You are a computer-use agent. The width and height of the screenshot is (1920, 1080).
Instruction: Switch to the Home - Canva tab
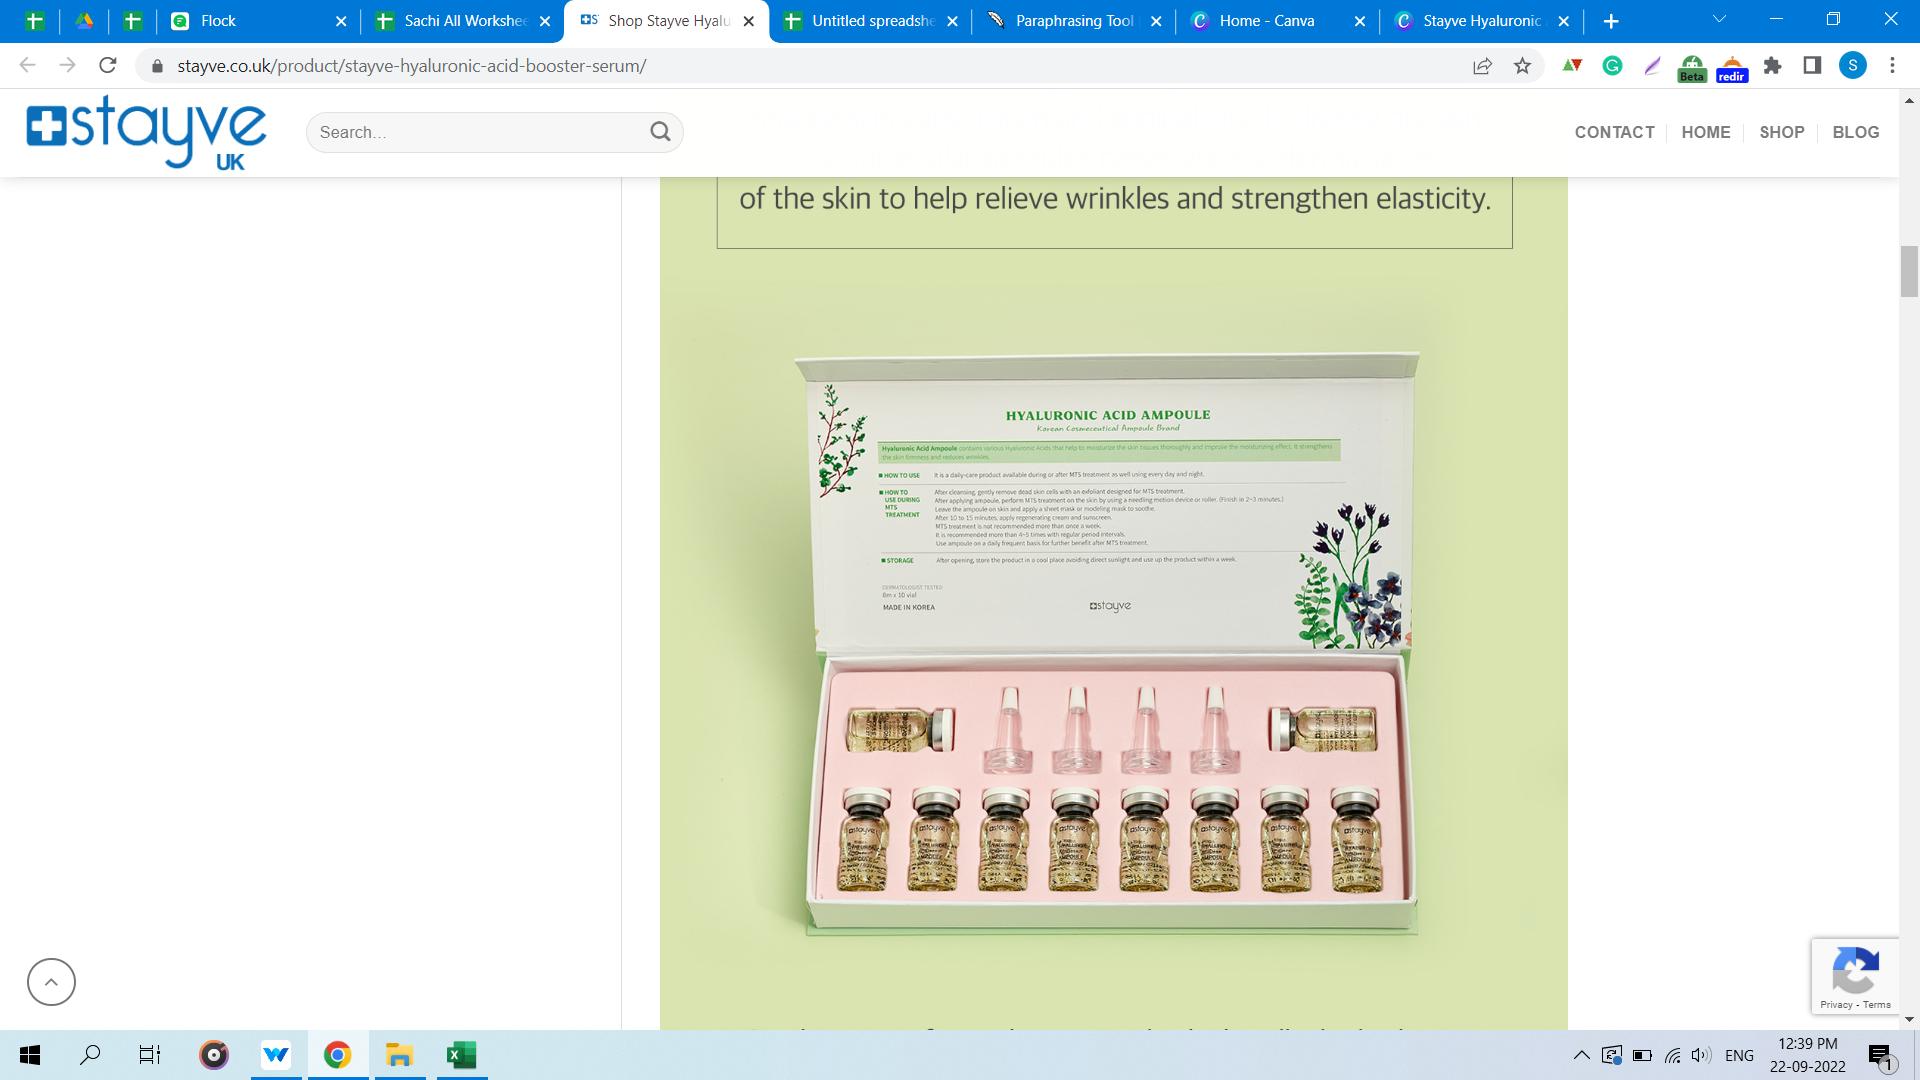click(x=1266, y=21)
